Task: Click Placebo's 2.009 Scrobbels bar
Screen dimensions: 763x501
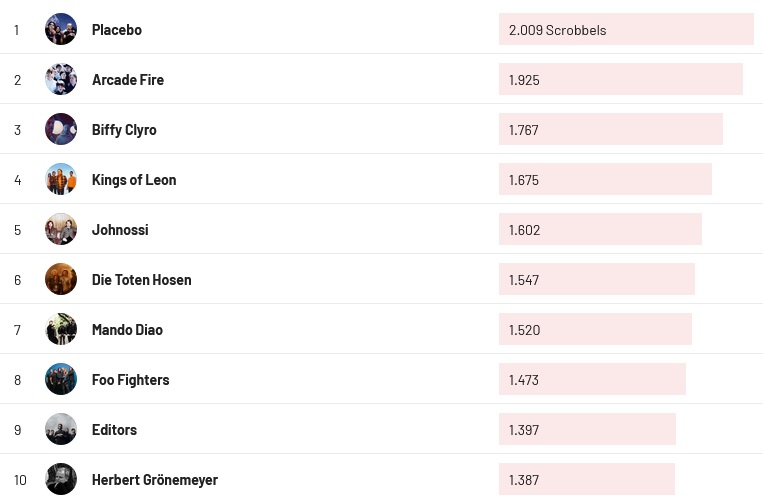Action: (626, 29)
